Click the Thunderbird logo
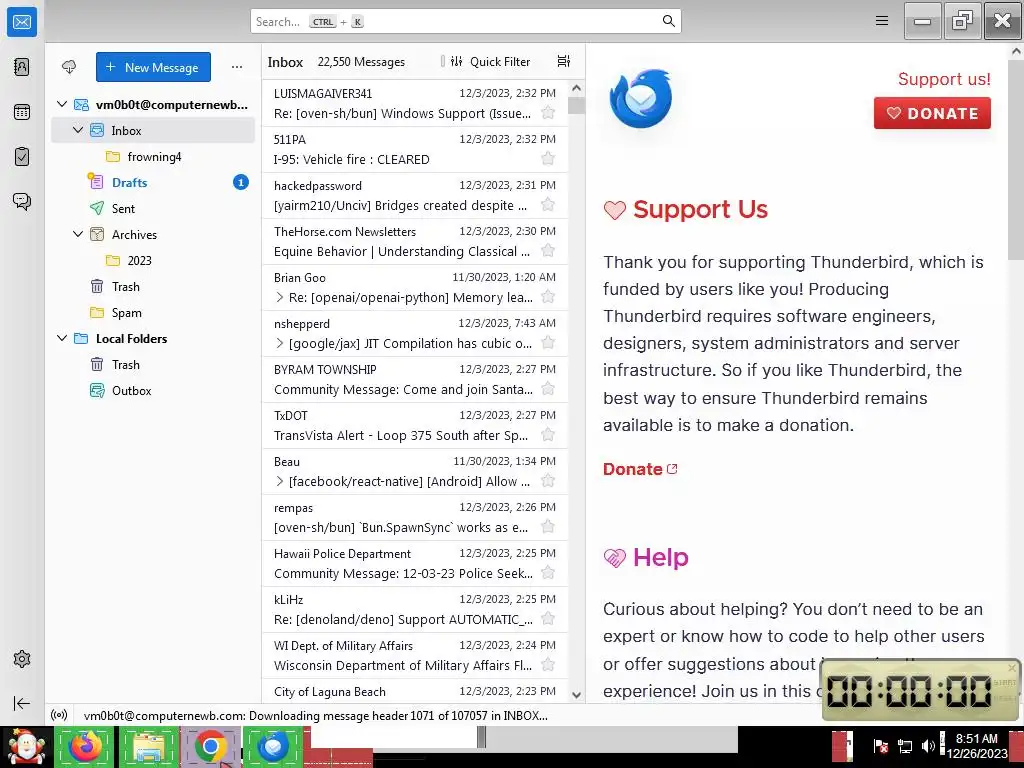Screen dimensions: 1024x768 (x=641, y=99)
